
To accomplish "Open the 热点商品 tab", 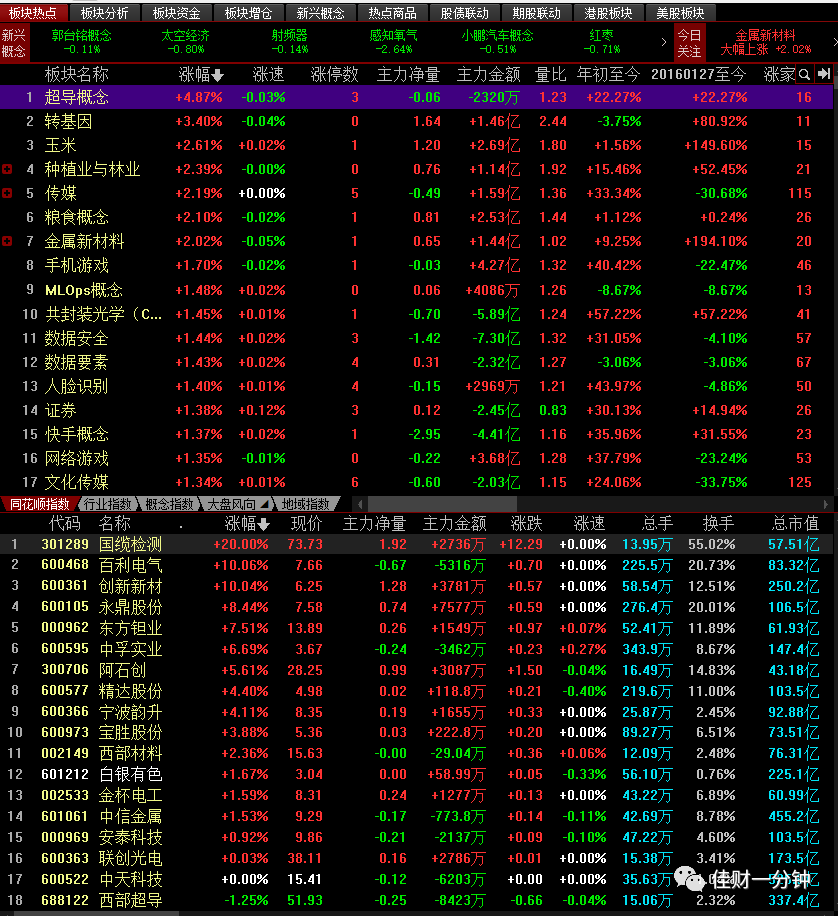I will (x=392, y=13).
